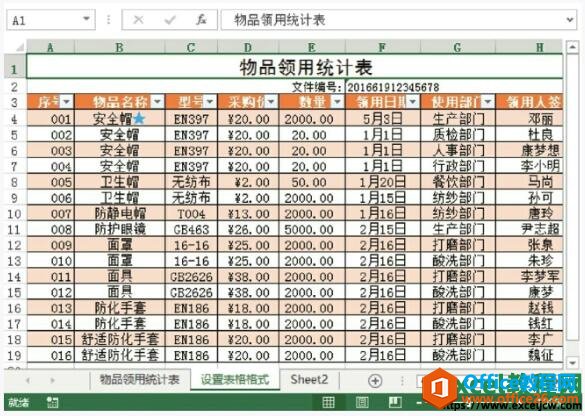Select column E header

[x=312, y=47]
